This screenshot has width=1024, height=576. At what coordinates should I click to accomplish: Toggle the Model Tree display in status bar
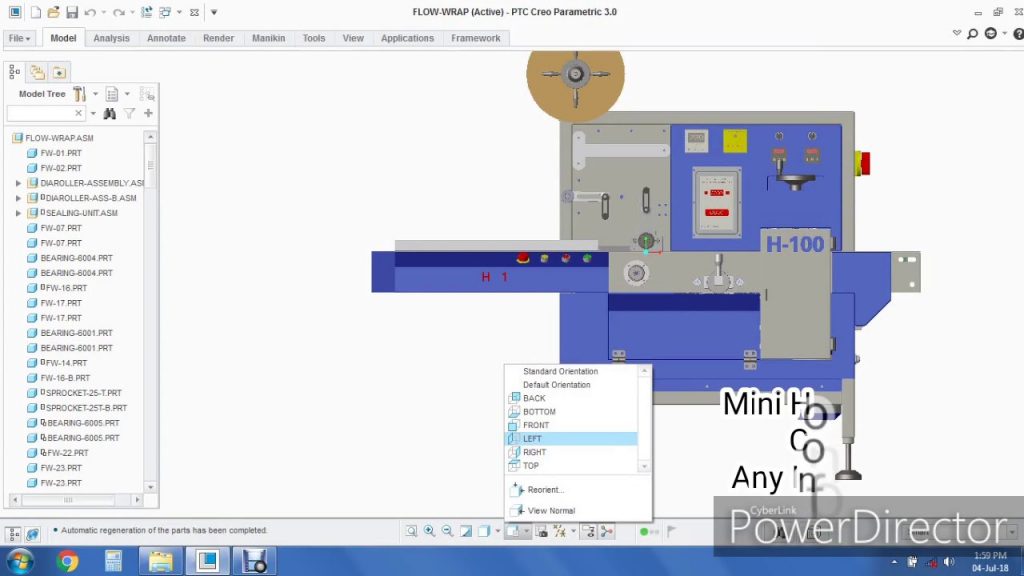(x=14, y=534)
